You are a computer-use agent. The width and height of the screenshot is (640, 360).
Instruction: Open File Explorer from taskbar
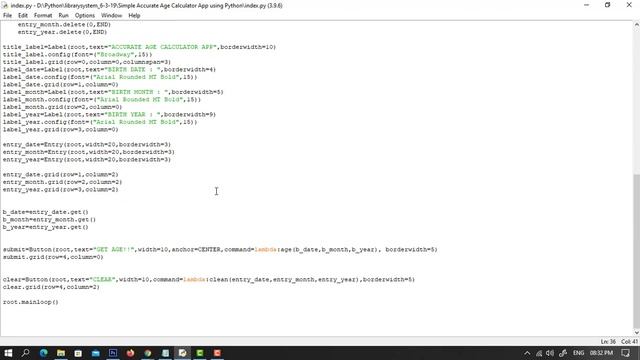pos(61,353)
